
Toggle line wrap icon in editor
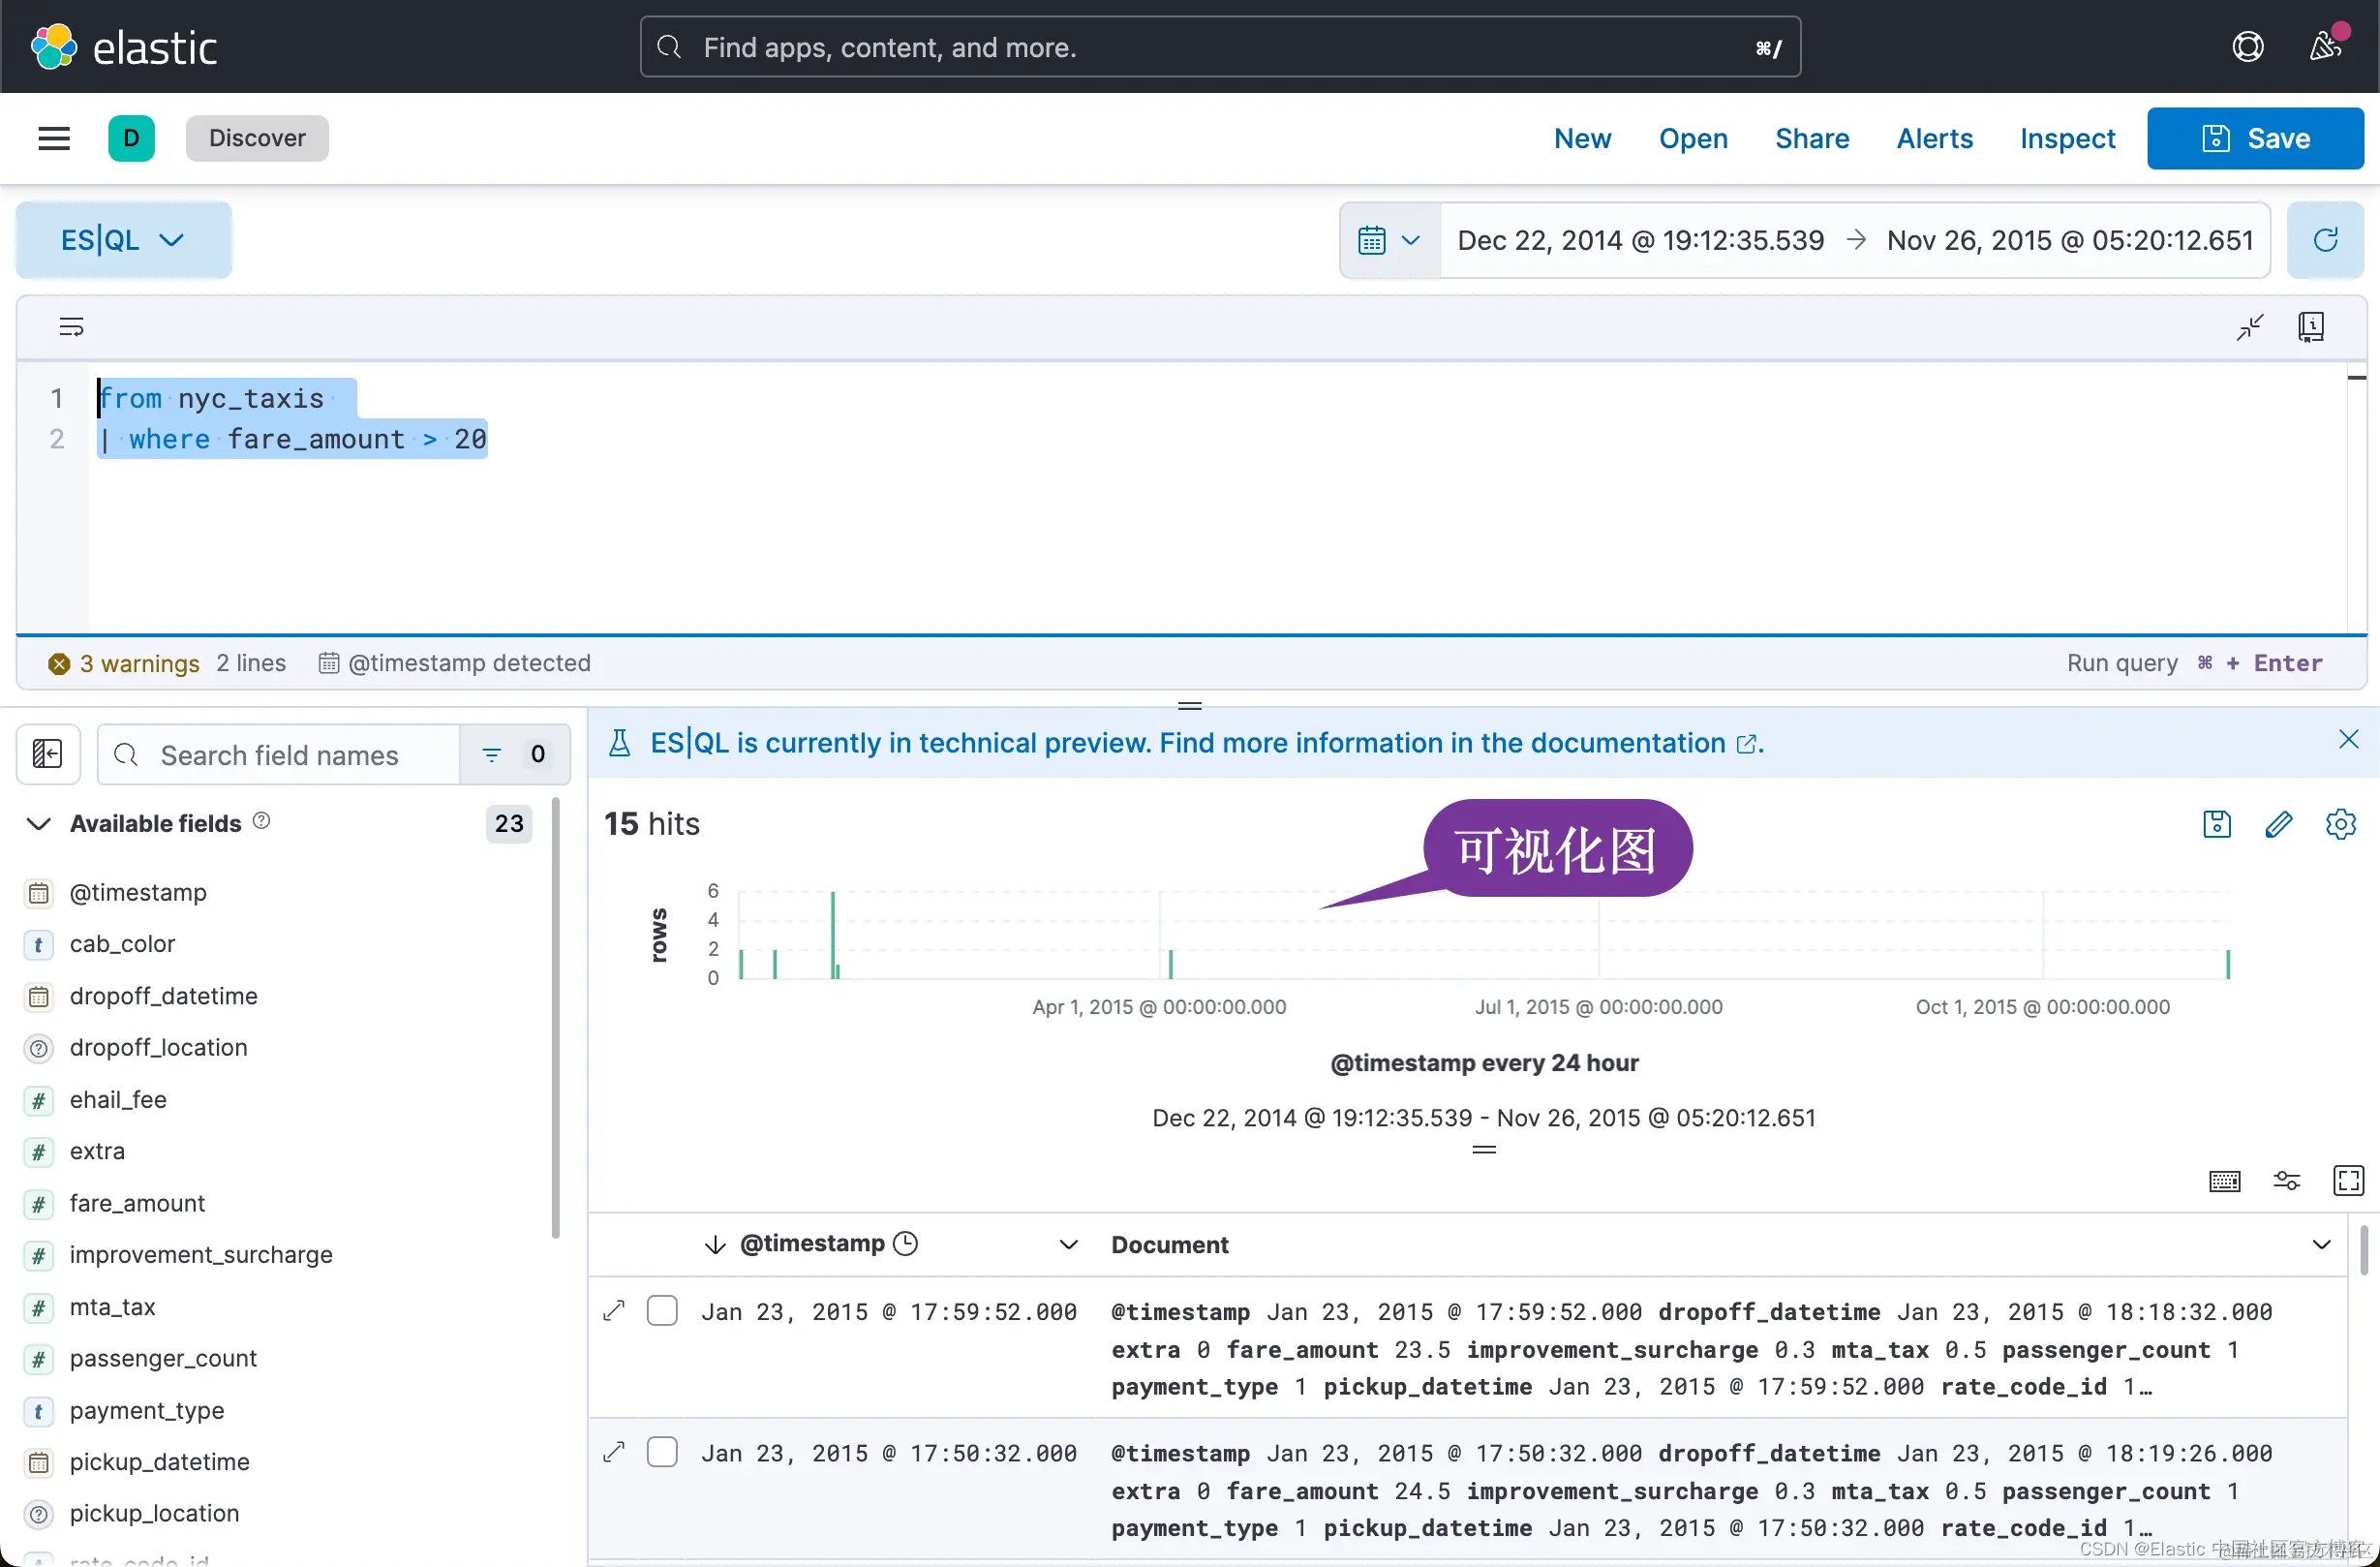click(71, 327)
